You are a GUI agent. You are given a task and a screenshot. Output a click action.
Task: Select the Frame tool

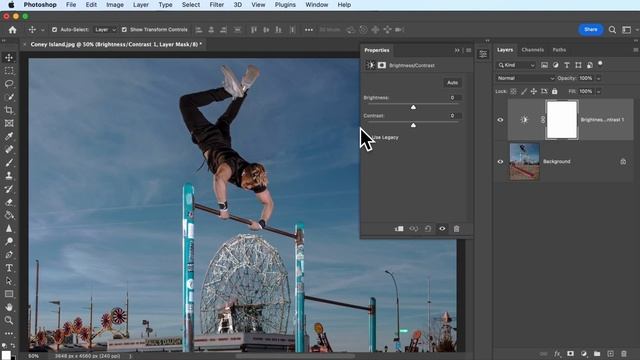tap(9, 123)
